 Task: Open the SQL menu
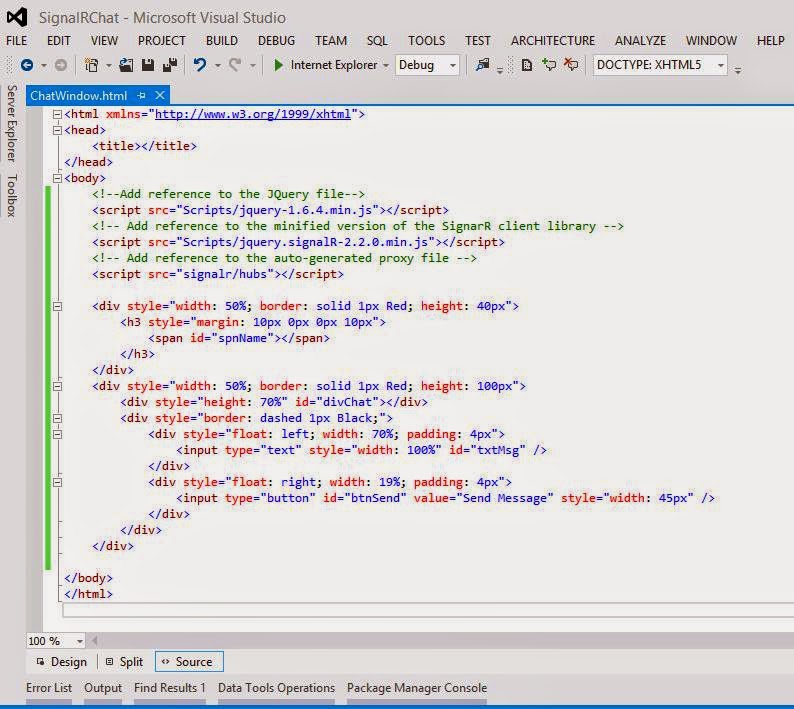[x=377, y=41]
